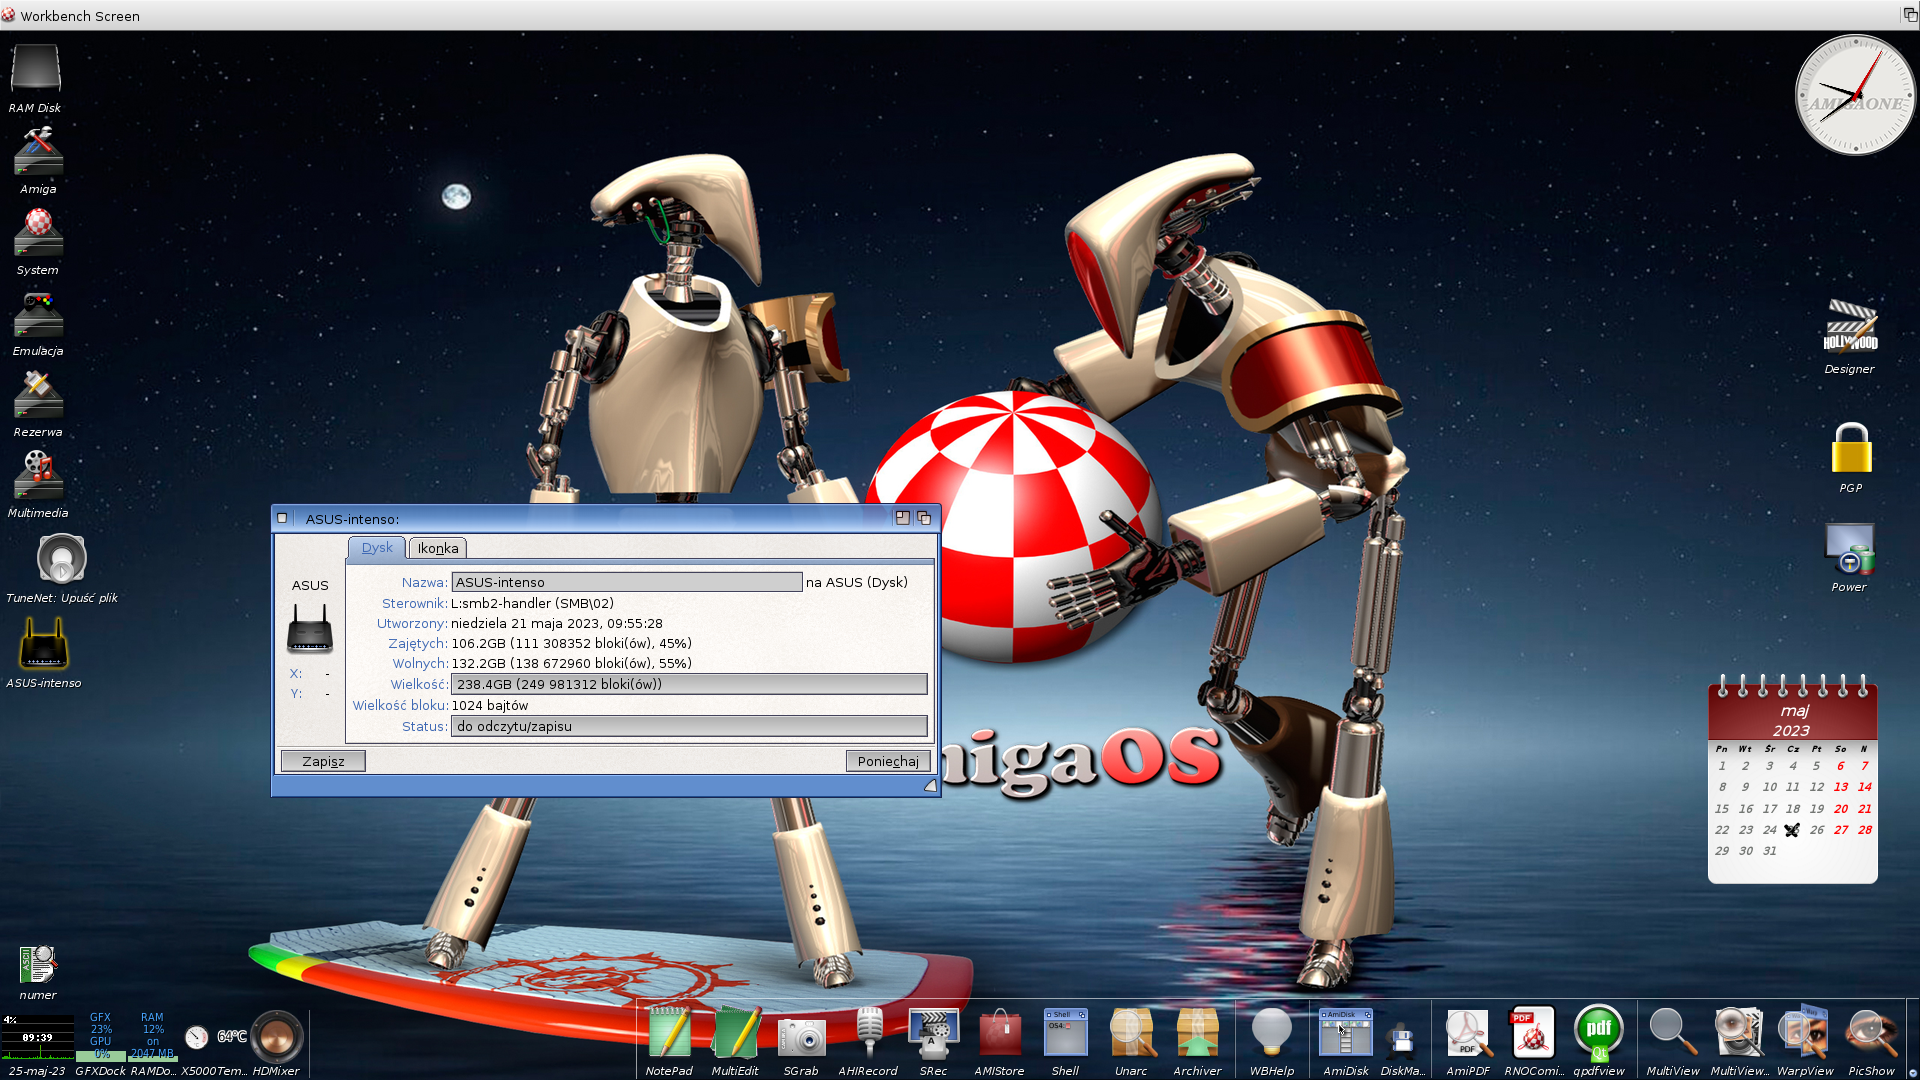Screen dimensions: 1920x1080
Task: Launch SGrab camera from the dock
Action: (801, 1036)
